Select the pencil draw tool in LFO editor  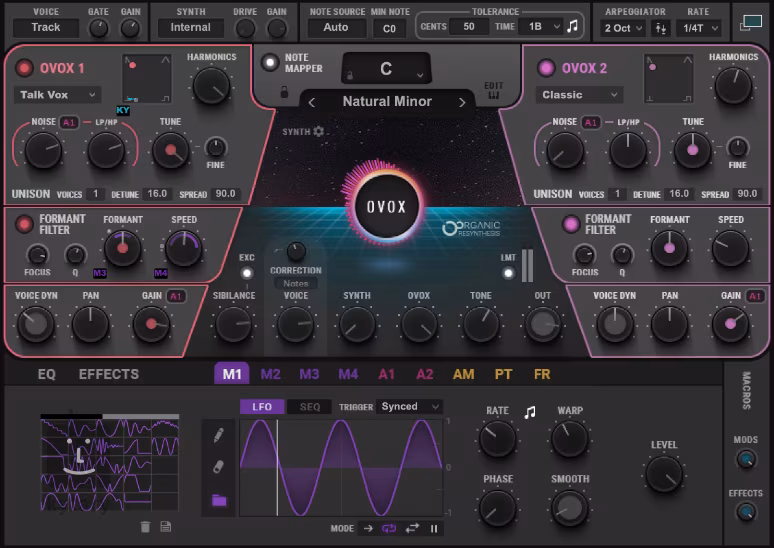point(219,435)
